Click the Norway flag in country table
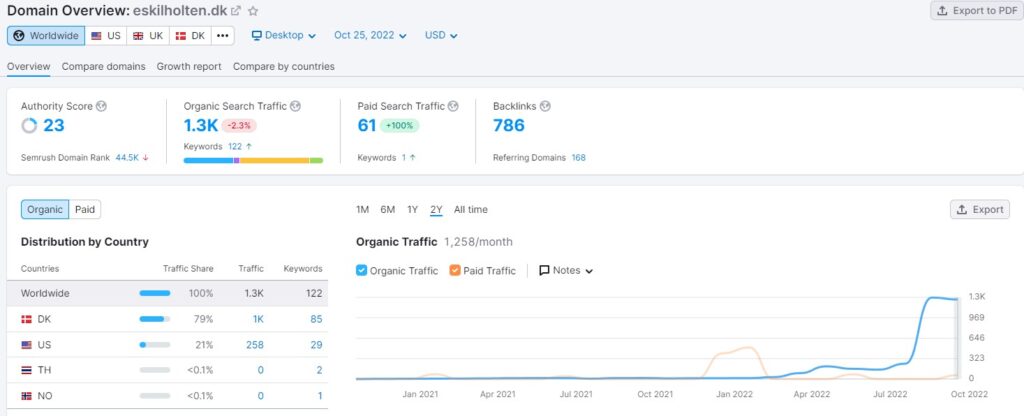 27,396
